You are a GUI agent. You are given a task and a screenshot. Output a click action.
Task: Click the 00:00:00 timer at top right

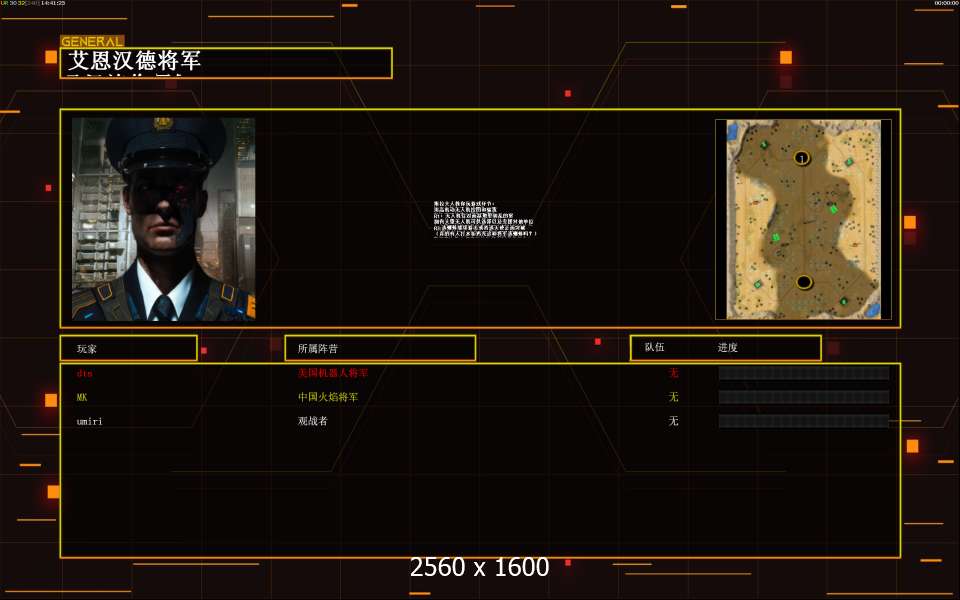(947, 3)
